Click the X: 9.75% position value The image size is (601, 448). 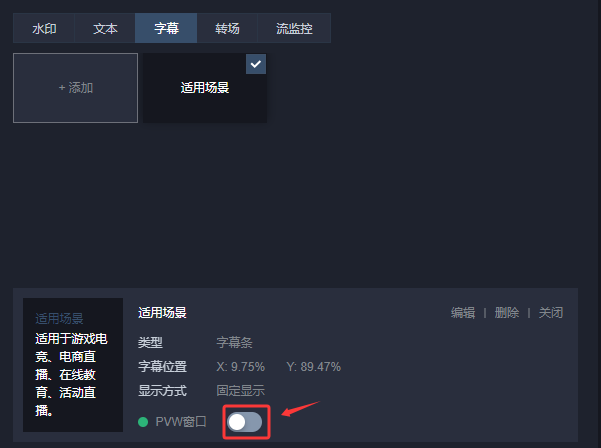pyautogui.click(x=240, y=367)
